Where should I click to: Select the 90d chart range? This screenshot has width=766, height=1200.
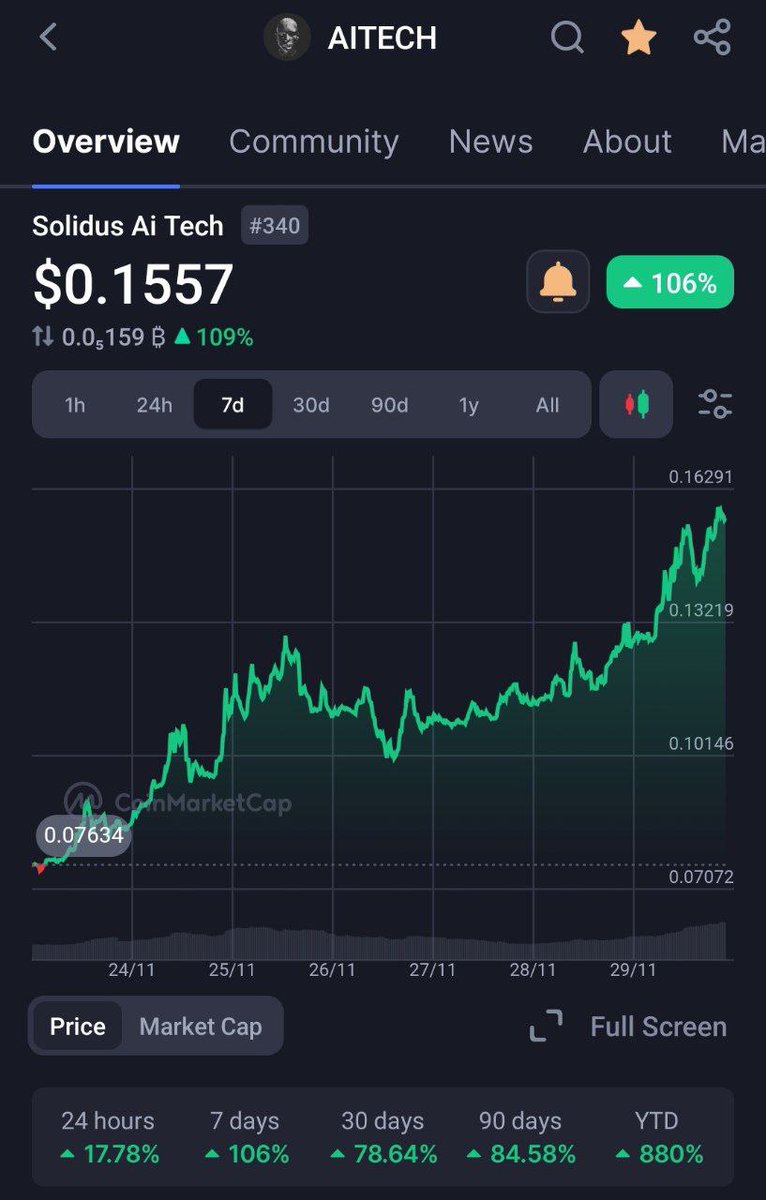pyautogui.click(x=390, y=405)
